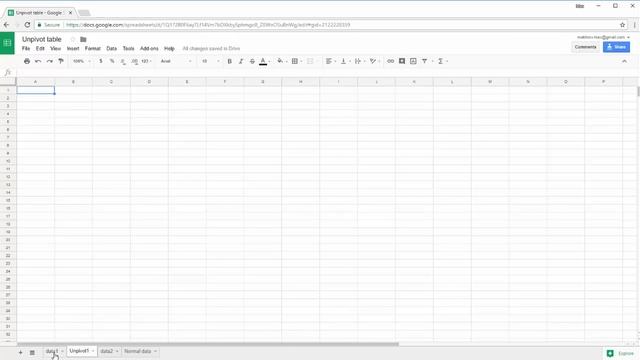Close the Unpivot table browser tab
Image resolution: width=640 pixels, height=360 pixels.
pyautogui.click(x=70, y=13)
